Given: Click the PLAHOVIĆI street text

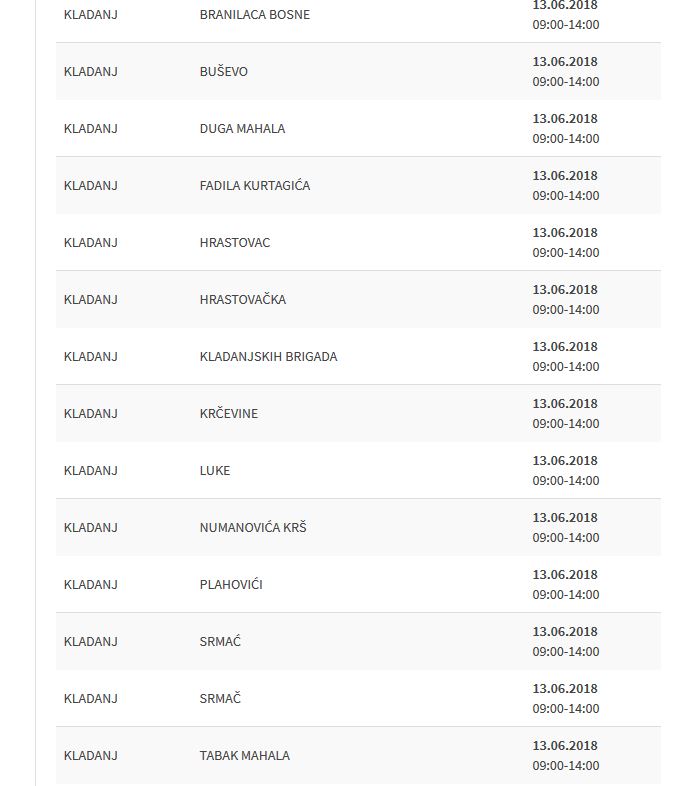Looking at the screenshot, I should (x=231, y=585).
